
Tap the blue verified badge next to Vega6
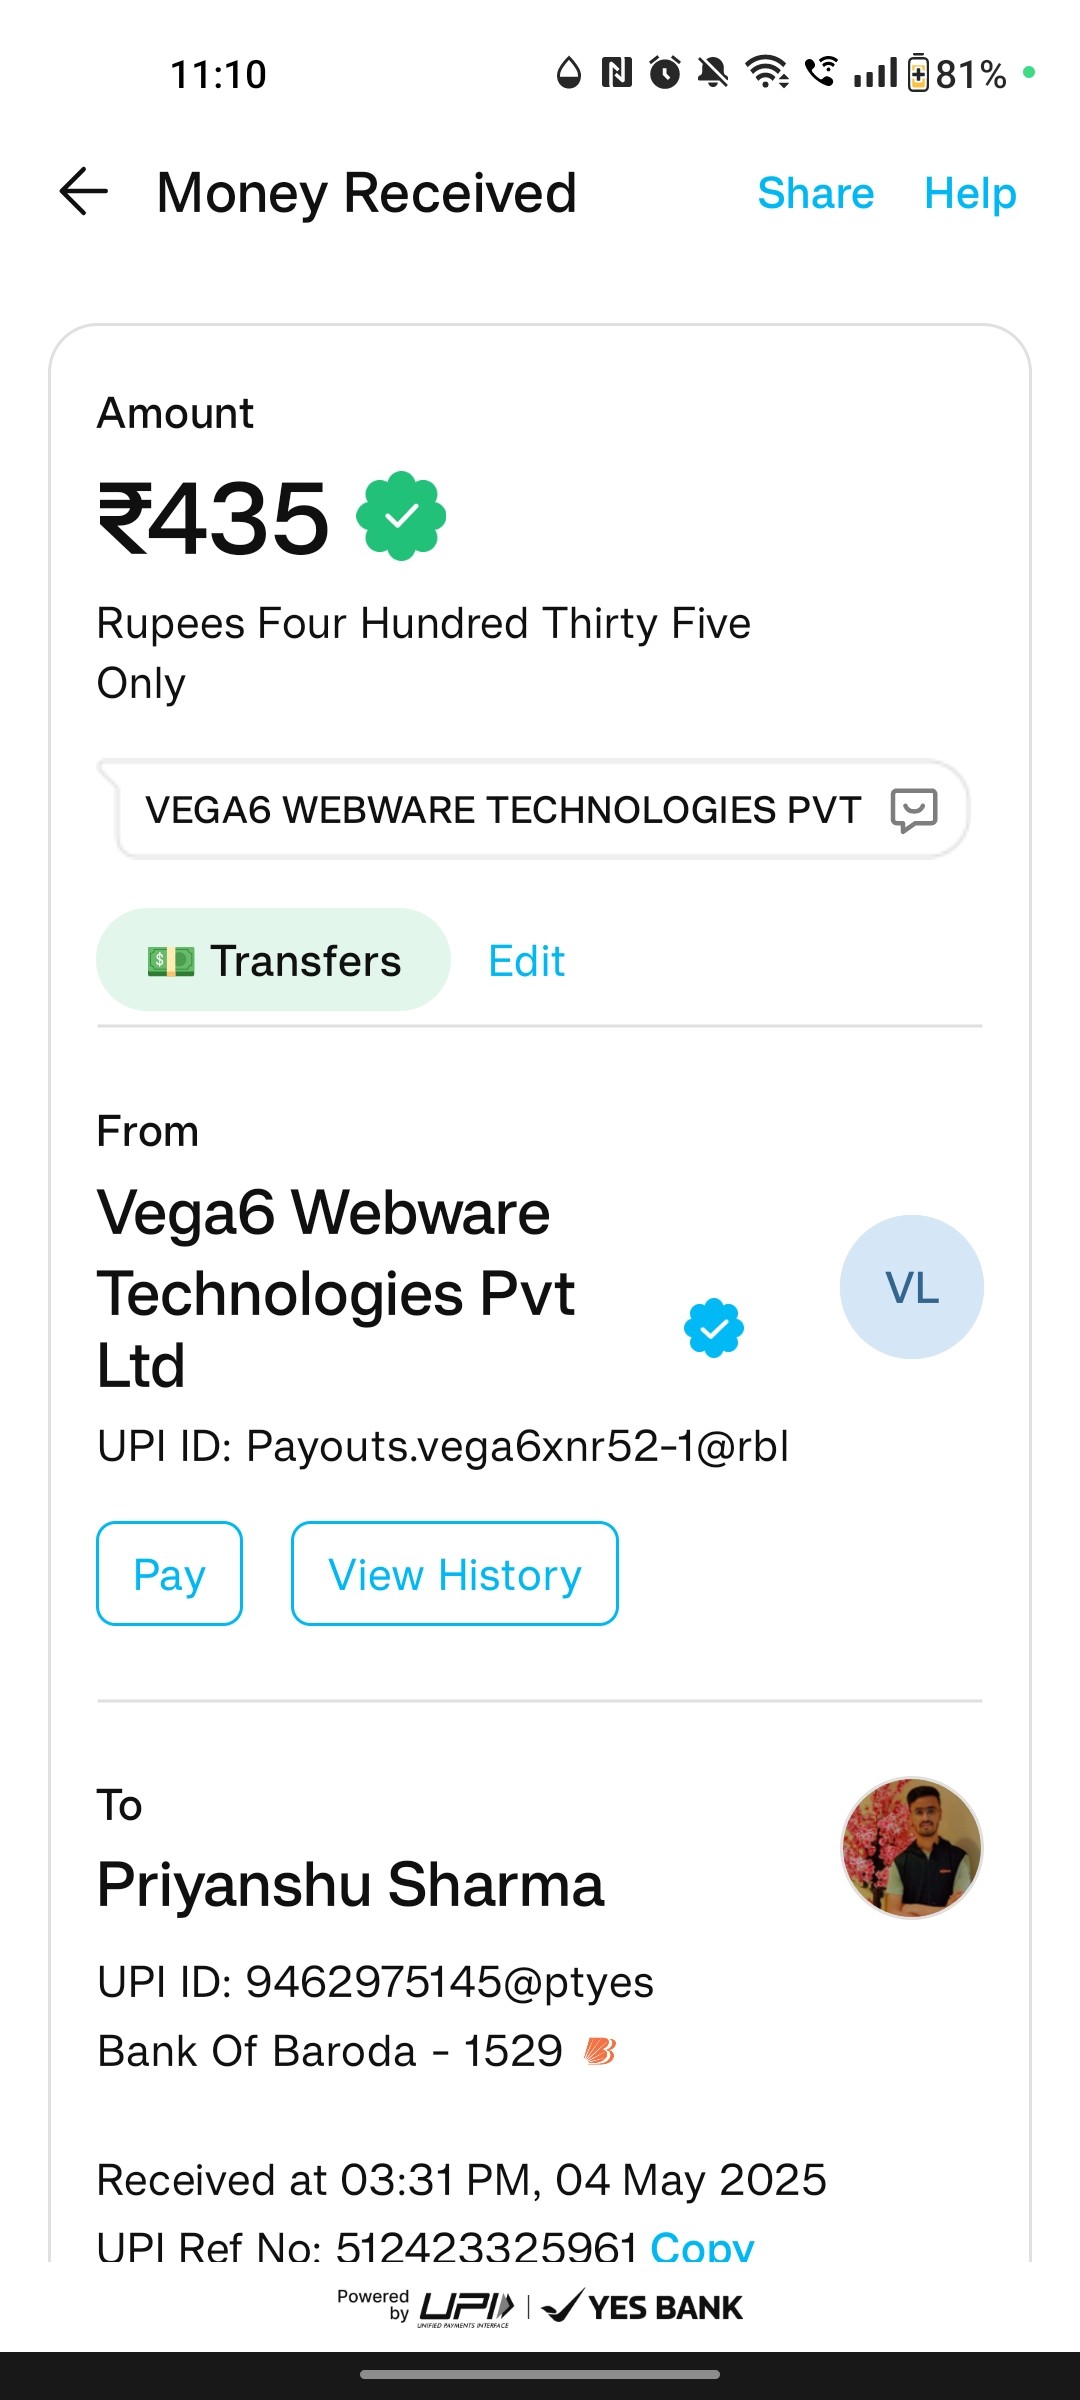click(714, 1328)
